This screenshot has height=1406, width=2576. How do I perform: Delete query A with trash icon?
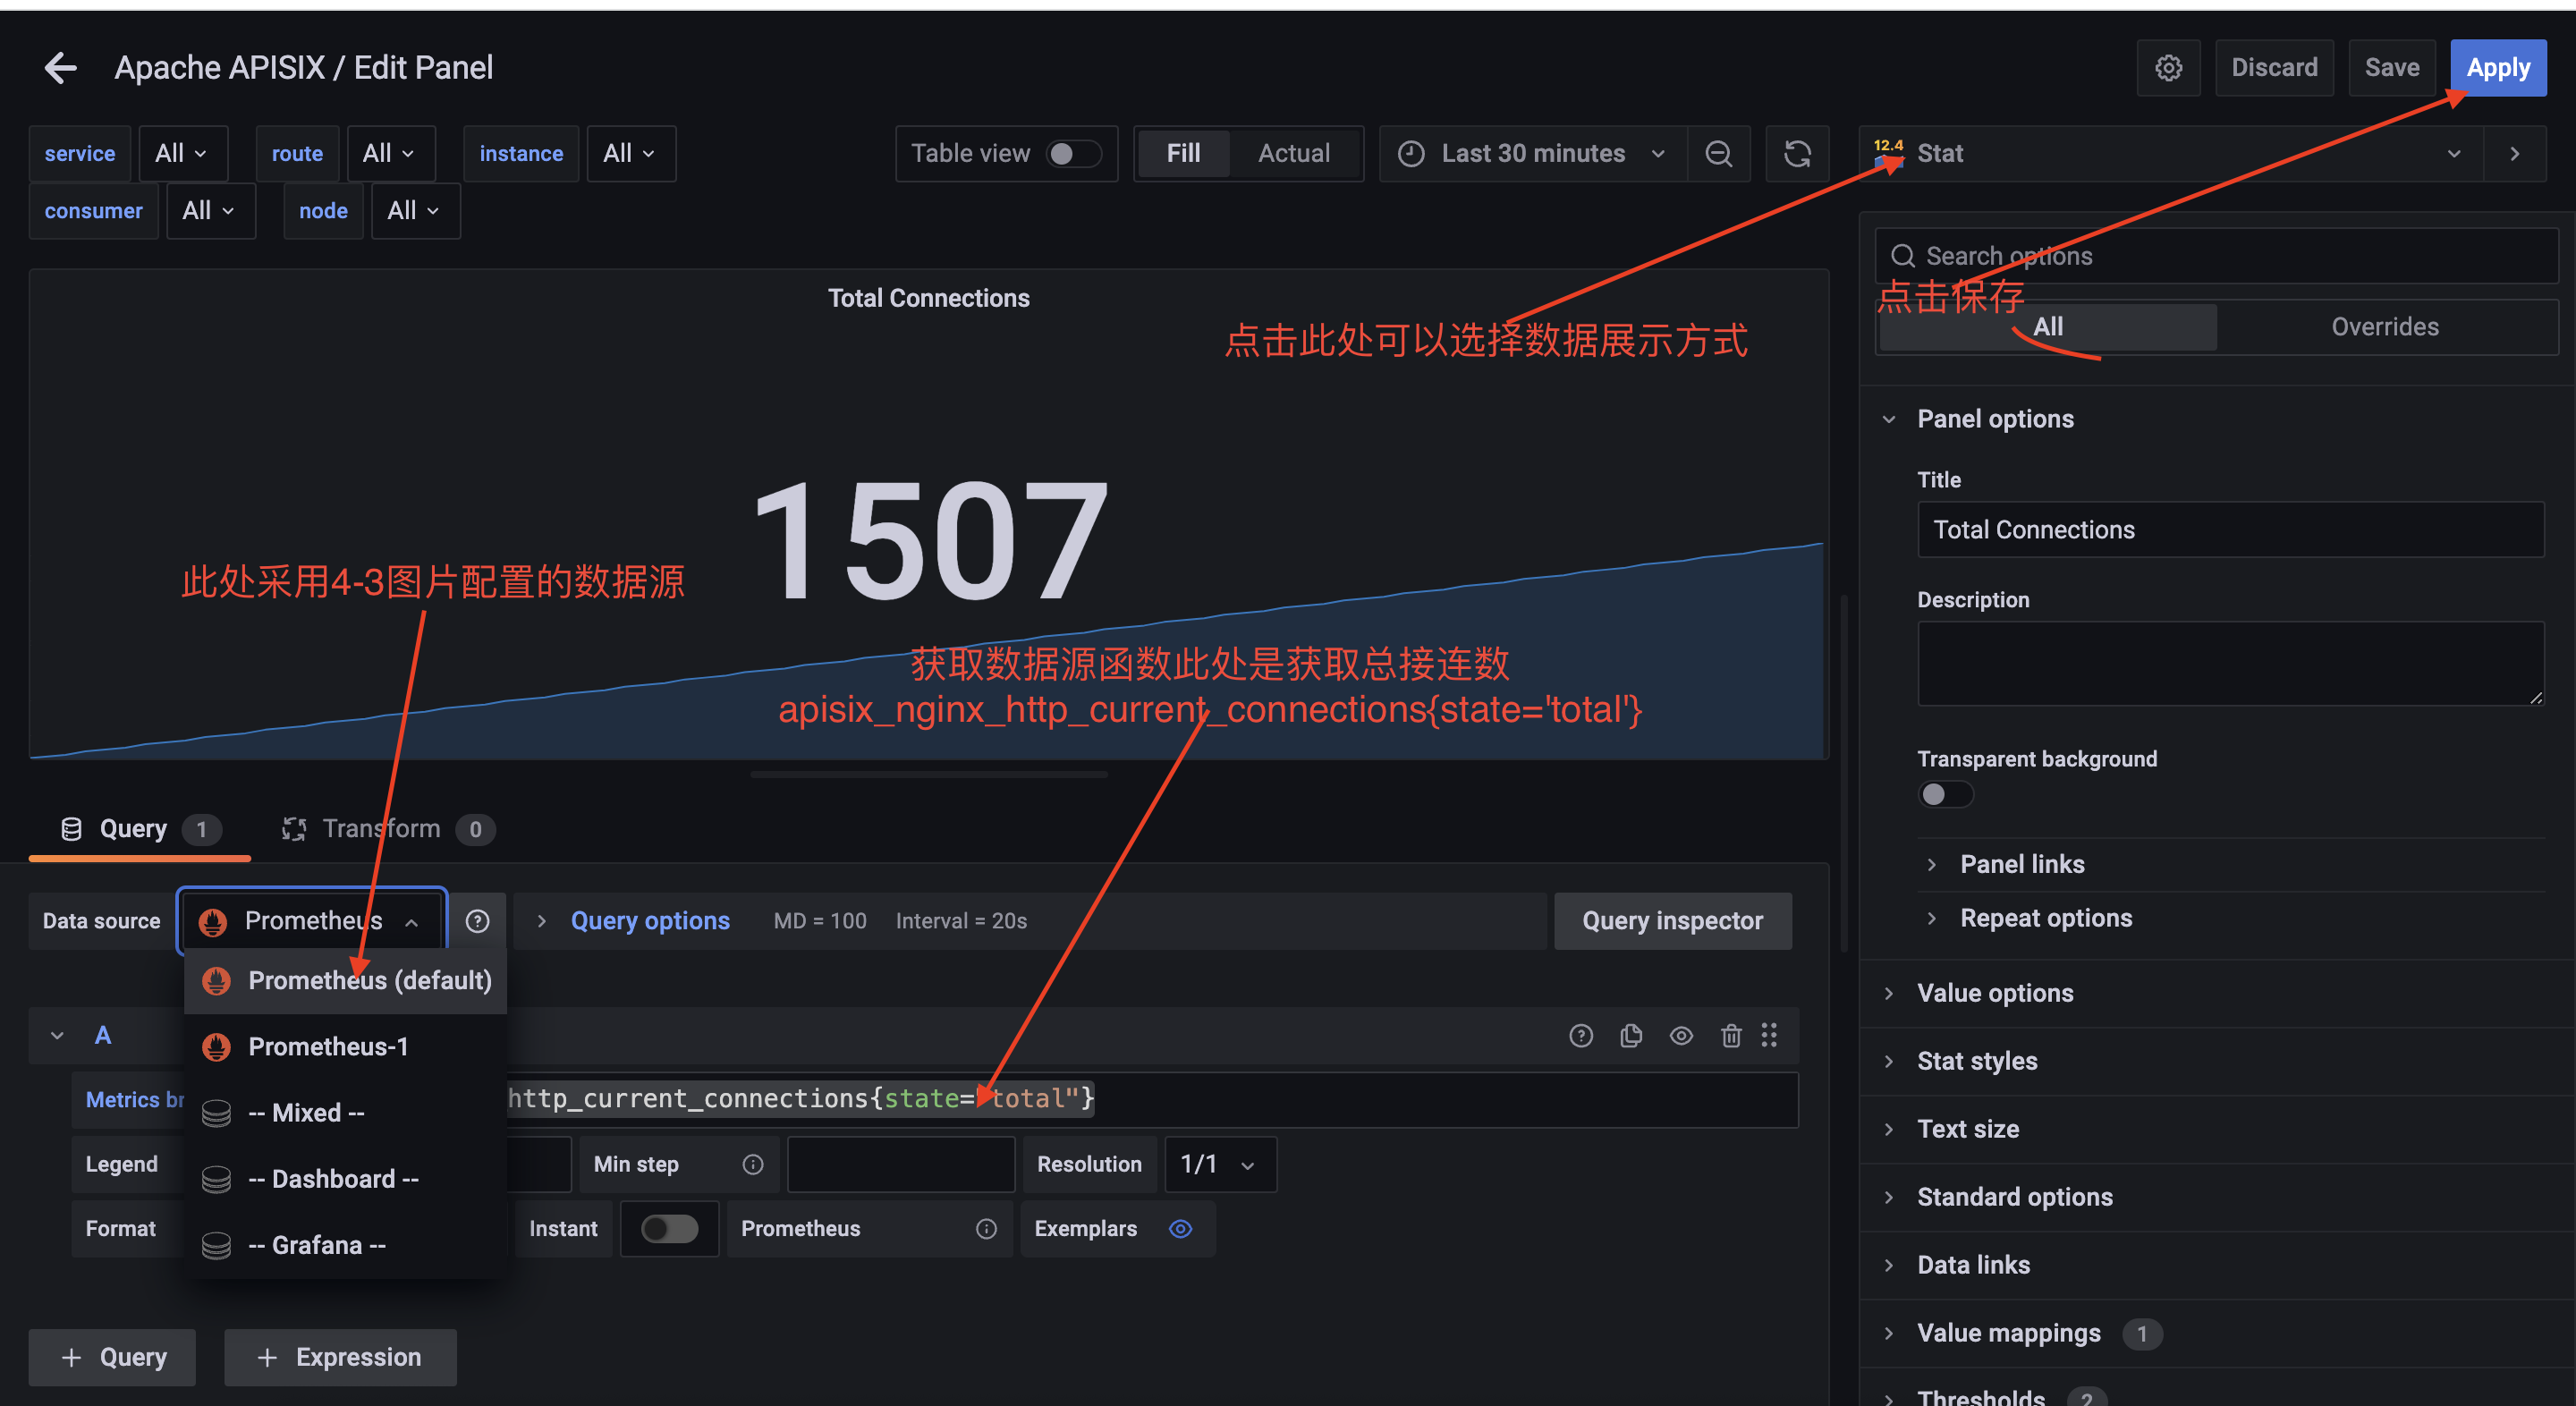click(x=1731, y=1035)
